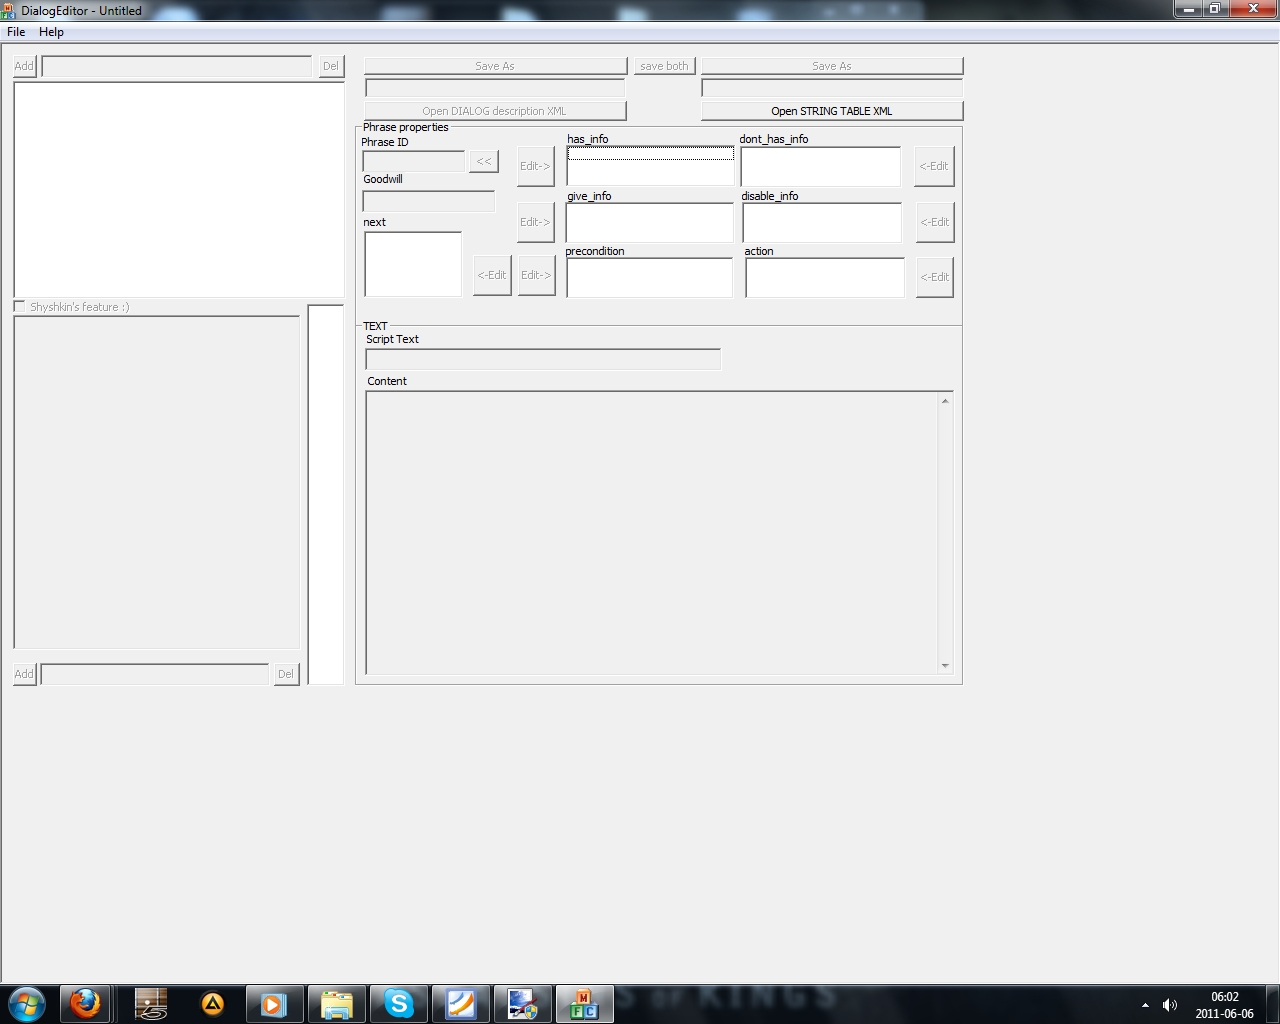Launch Skype from the taskbar

coord(399,1003)
